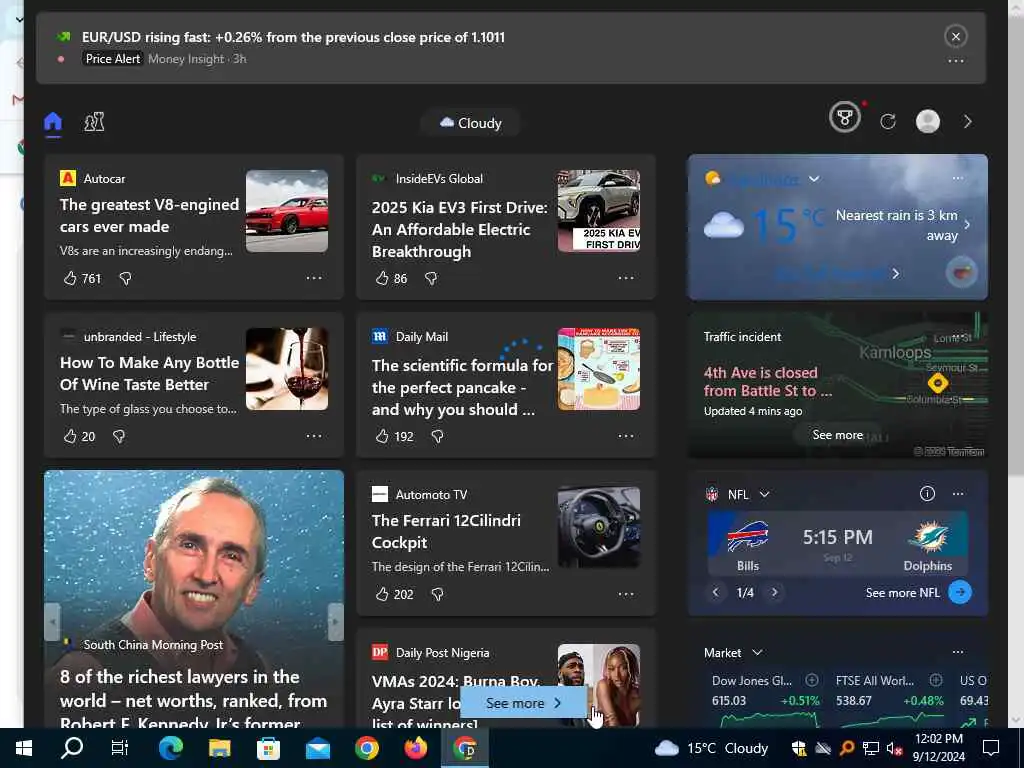Open the Games tab with chess icon
The image size is (1024, 768).
coord(94,121)
